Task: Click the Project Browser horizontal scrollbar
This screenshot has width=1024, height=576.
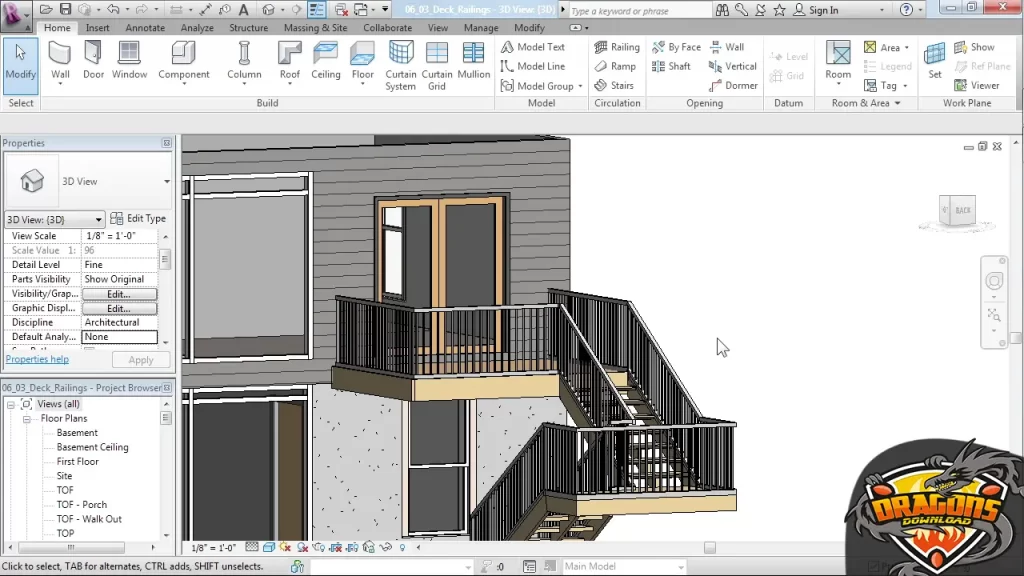Action: pyautogui.click(x=70, y=547)
